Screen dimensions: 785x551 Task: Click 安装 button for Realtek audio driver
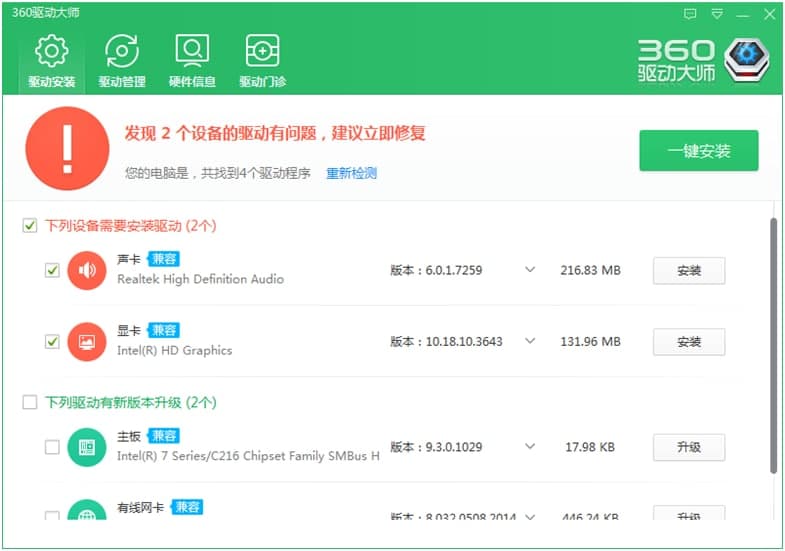click(x=688, y=271)
